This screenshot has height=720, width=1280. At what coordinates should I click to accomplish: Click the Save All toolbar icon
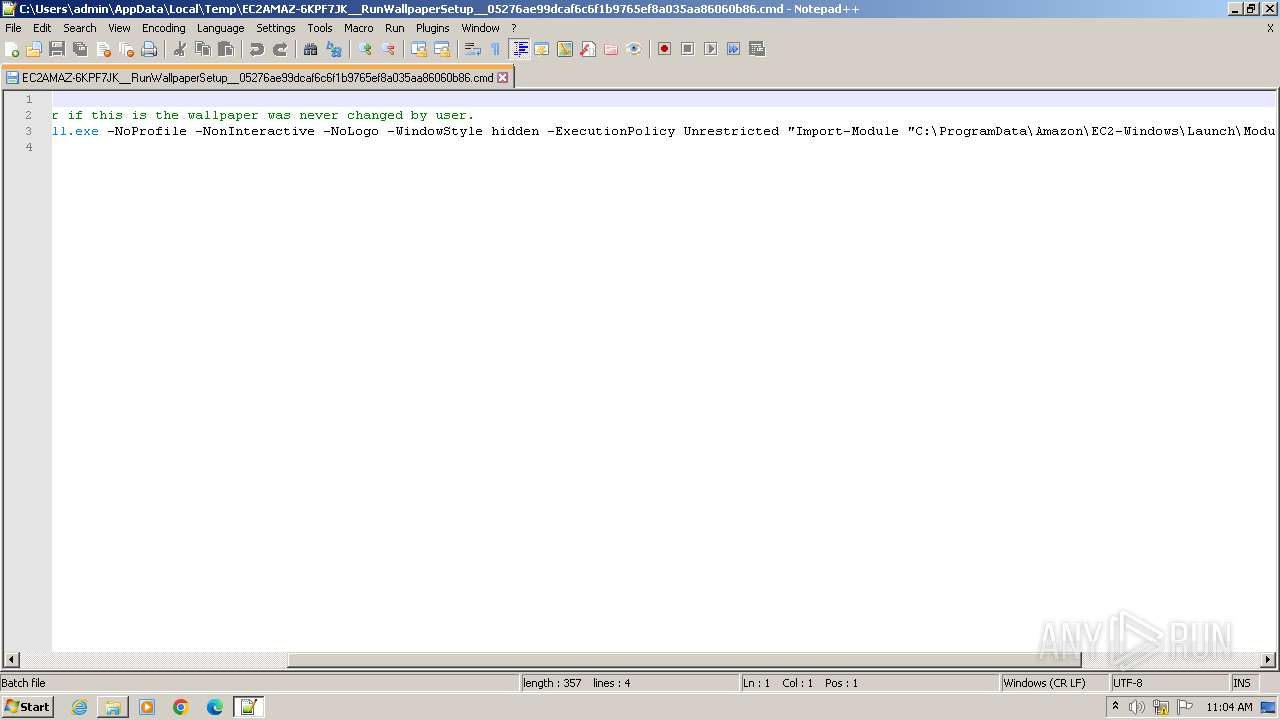[80, 49]
